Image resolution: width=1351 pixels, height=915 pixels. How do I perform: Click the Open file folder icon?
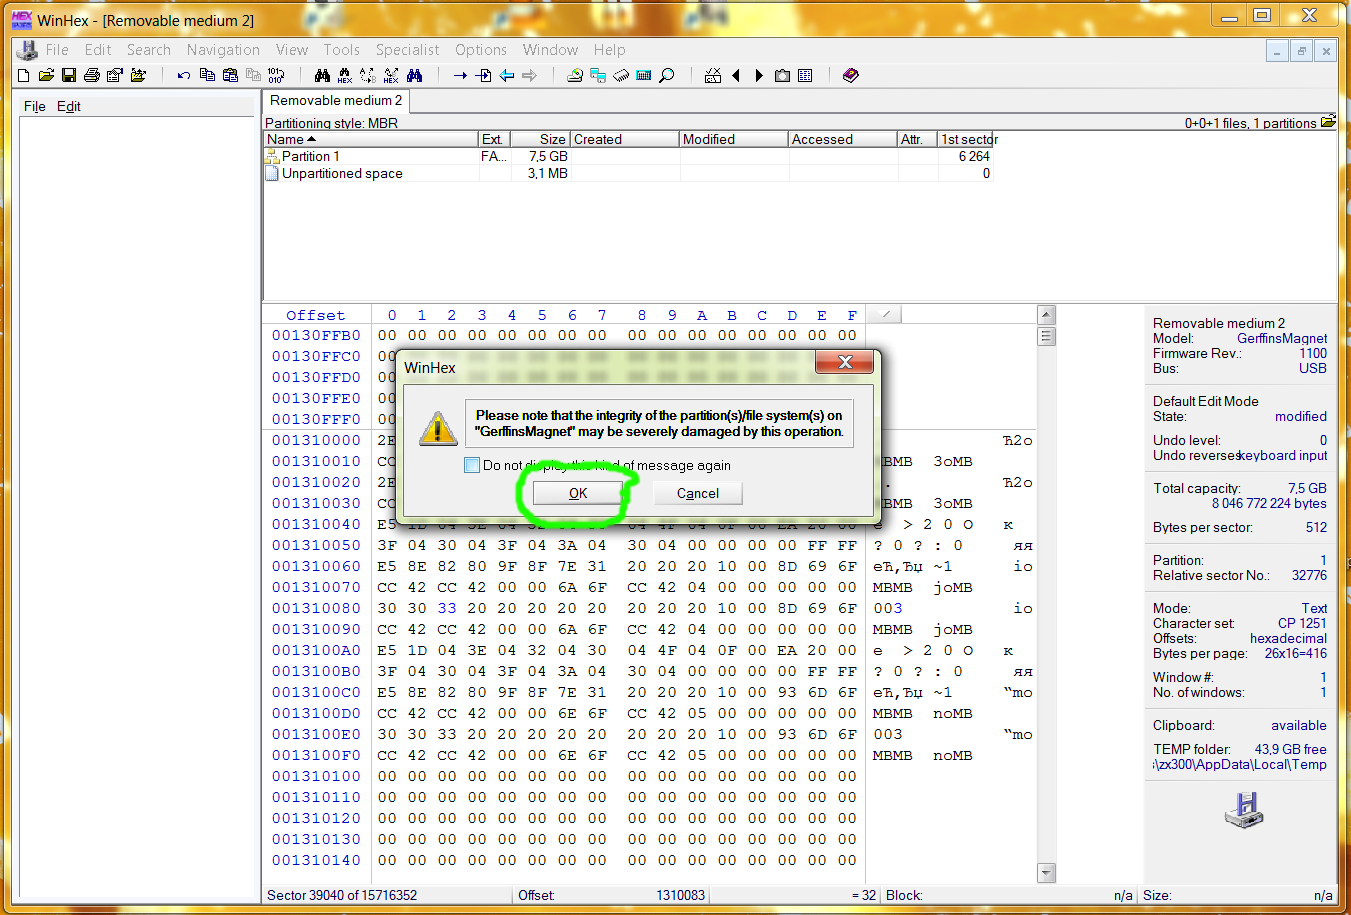[x=46, y=75]
